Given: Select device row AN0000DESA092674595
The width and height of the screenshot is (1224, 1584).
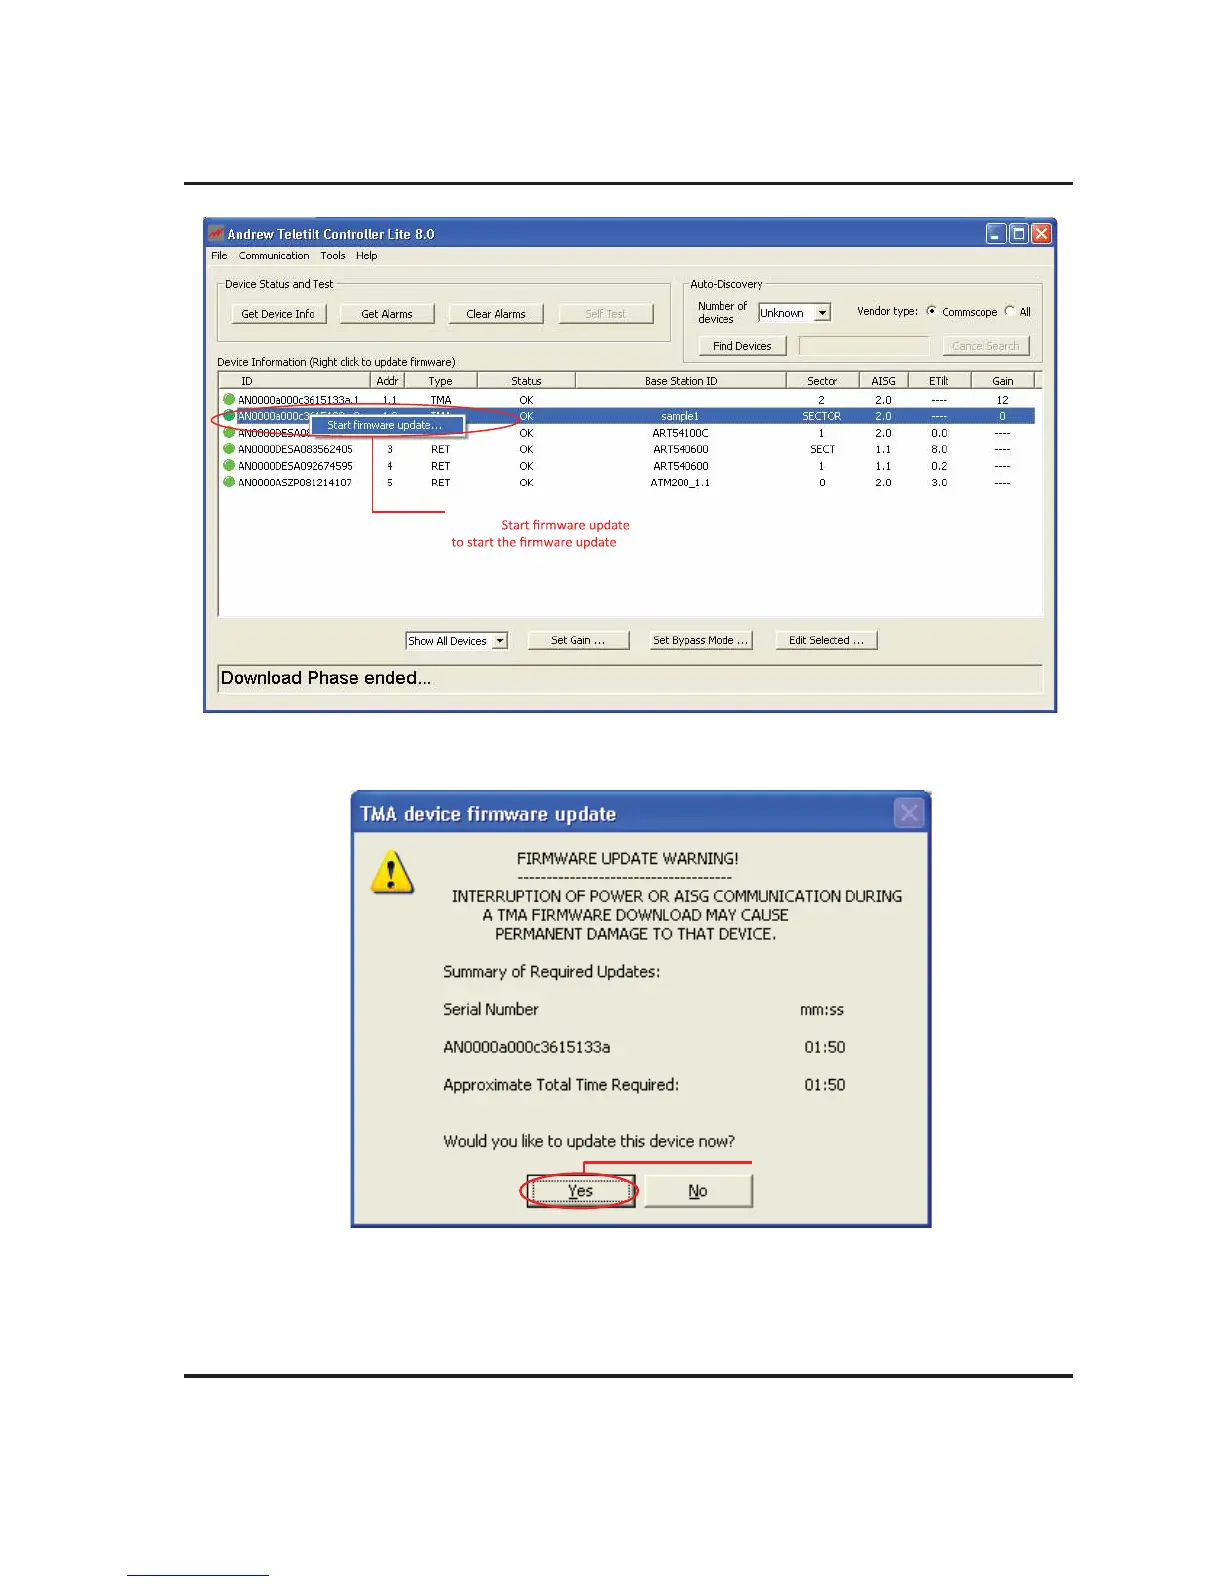Looking at the screenshot, I should 628,466.
